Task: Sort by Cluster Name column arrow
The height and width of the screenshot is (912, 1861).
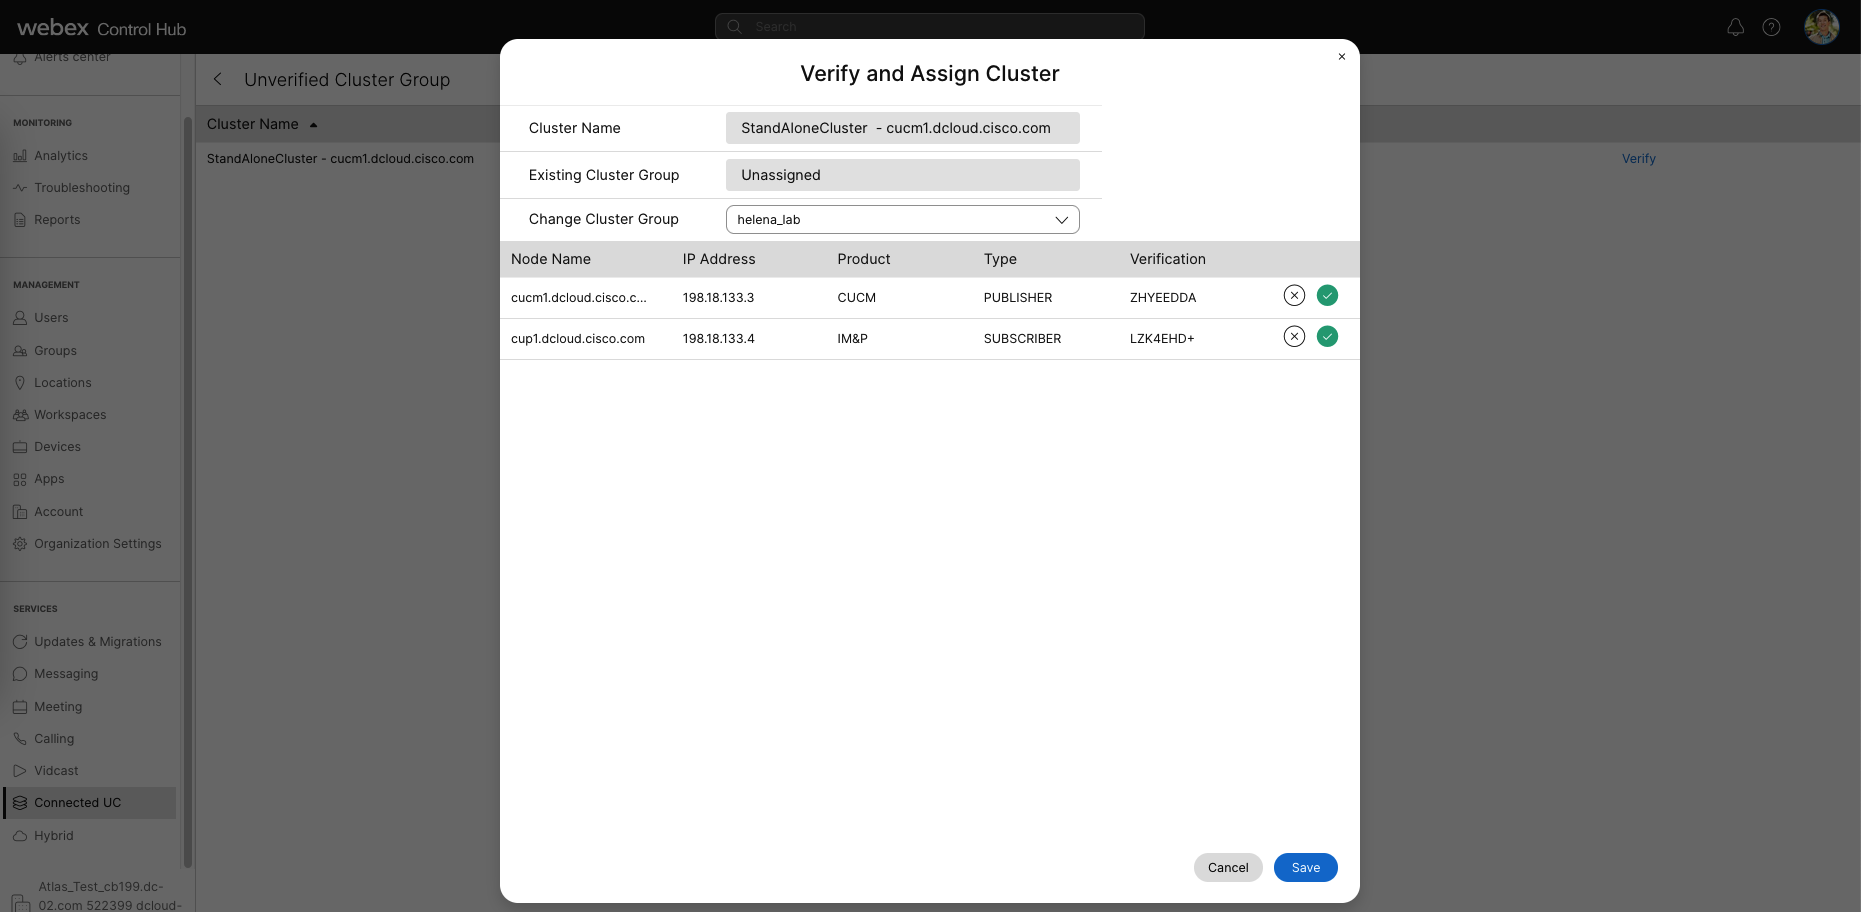Action: click(313, 125)
